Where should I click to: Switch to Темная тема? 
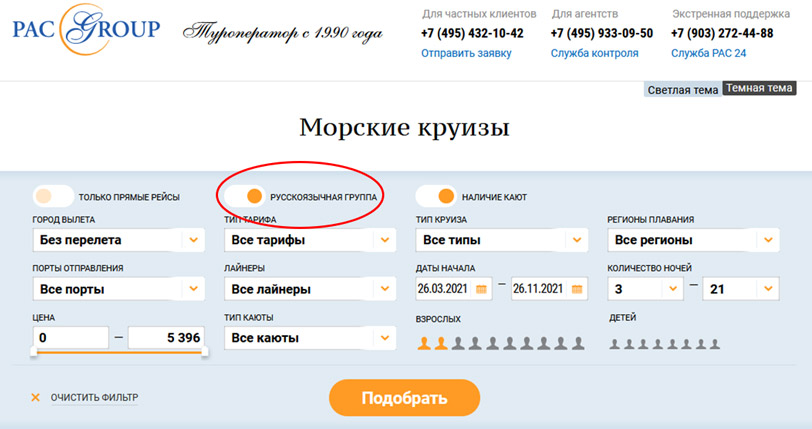click(x=759, y=89)
